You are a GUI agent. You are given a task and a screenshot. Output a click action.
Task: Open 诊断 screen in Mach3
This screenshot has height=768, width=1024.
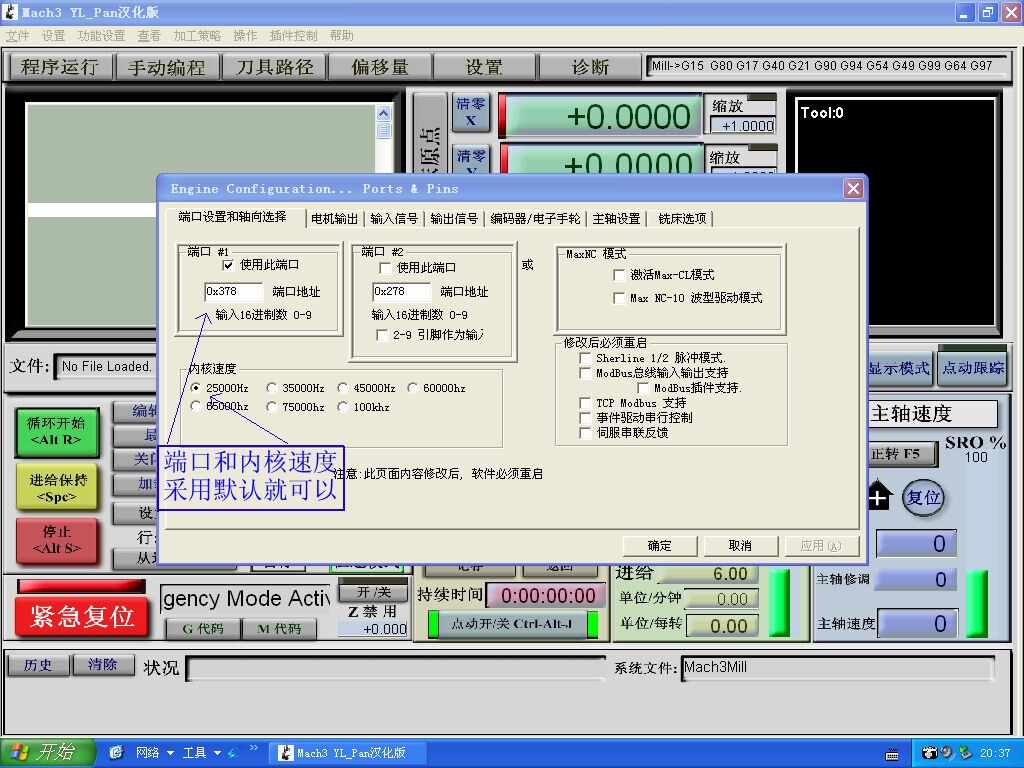(590, 67)
